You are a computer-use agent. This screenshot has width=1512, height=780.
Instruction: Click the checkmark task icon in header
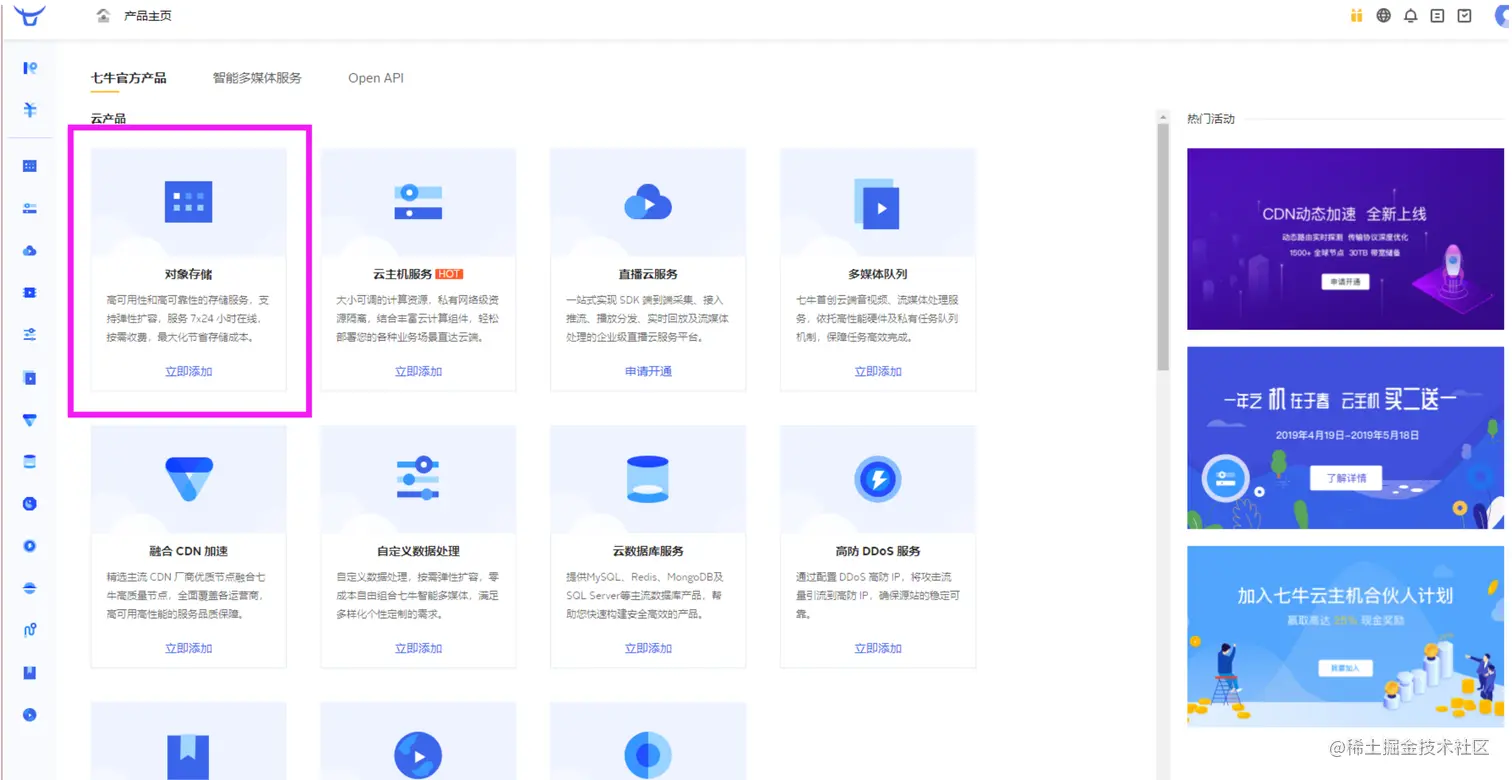pos(1465,16)
